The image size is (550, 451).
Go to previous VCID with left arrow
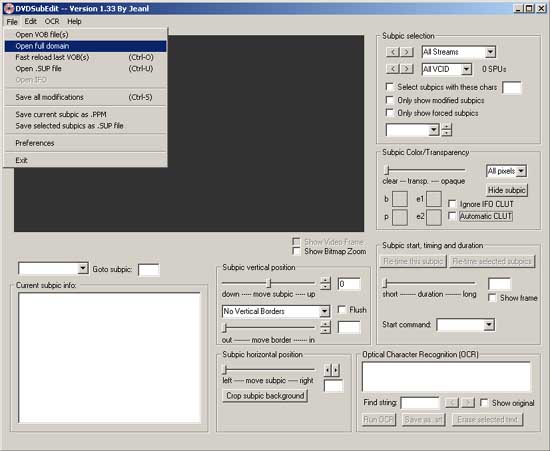coord(393,68)
